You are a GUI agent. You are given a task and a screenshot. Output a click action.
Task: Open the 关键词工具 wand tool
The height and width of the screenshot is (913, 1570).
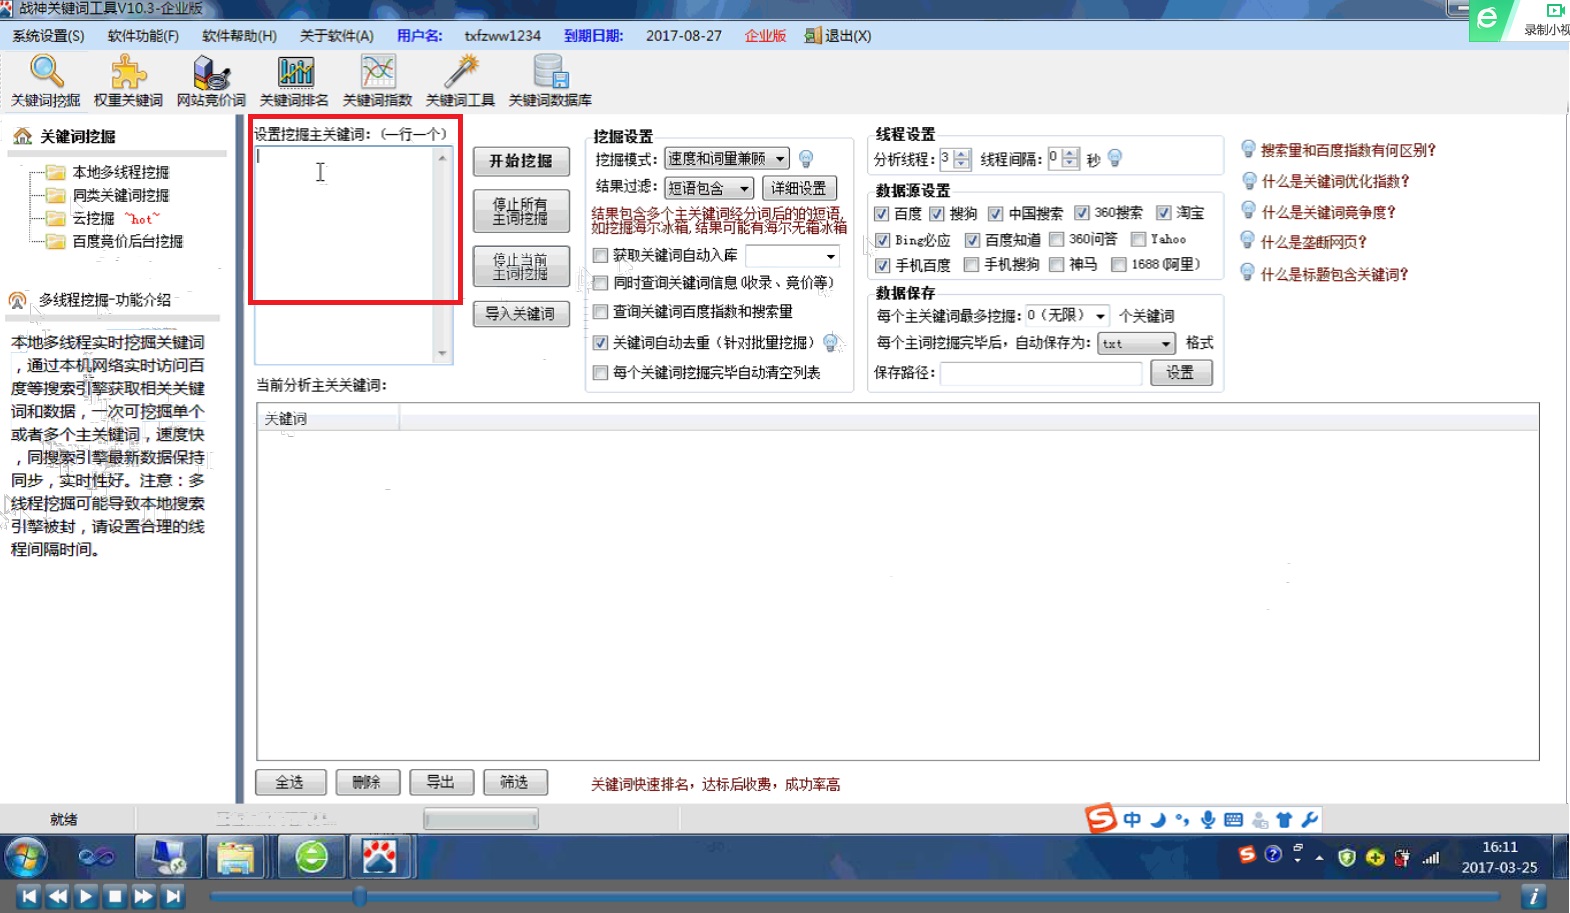(460, 81)
